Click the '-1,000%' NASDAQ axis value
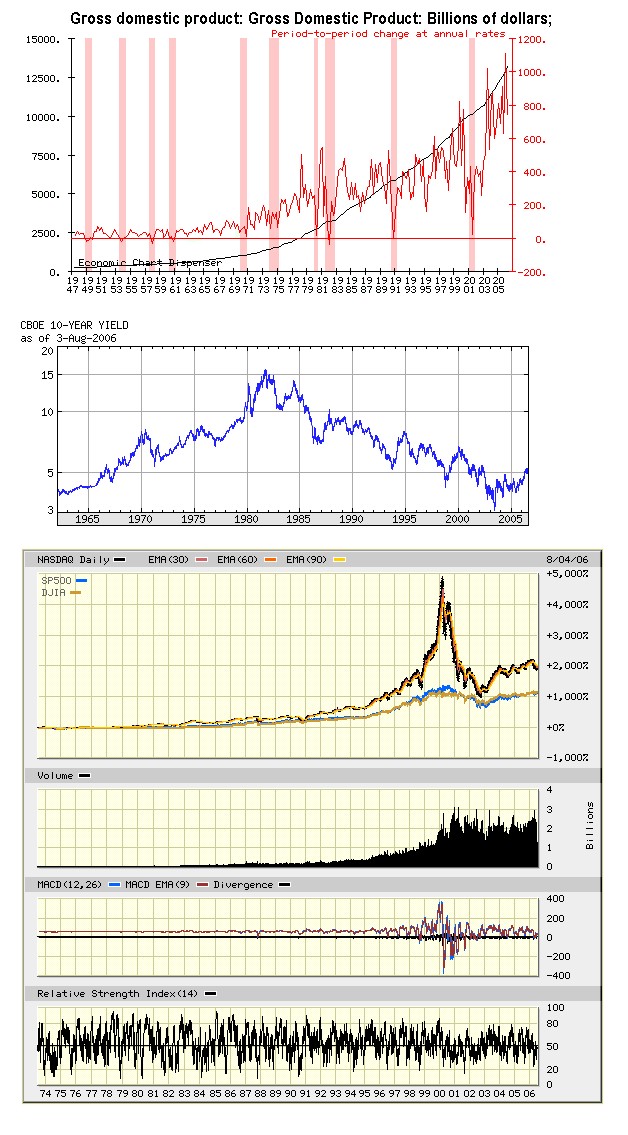Screen dimensions: 628x1135 point(567,757)
